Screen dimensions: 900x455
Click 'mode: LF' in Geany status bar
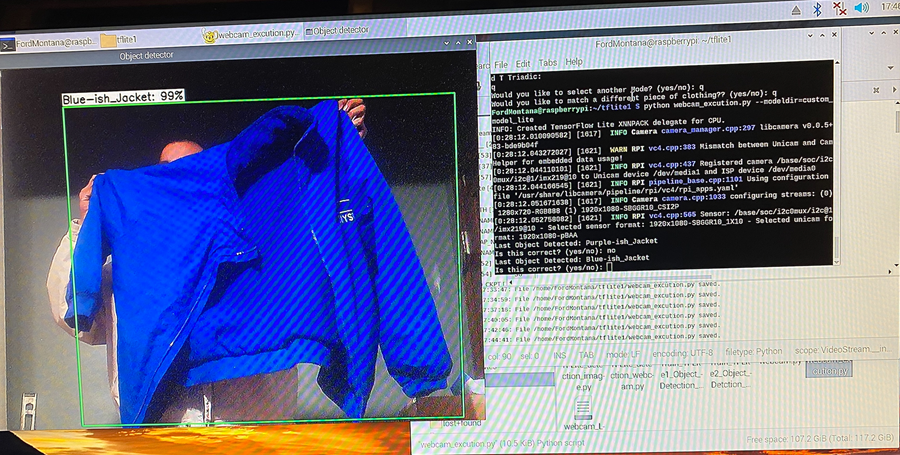624,353
